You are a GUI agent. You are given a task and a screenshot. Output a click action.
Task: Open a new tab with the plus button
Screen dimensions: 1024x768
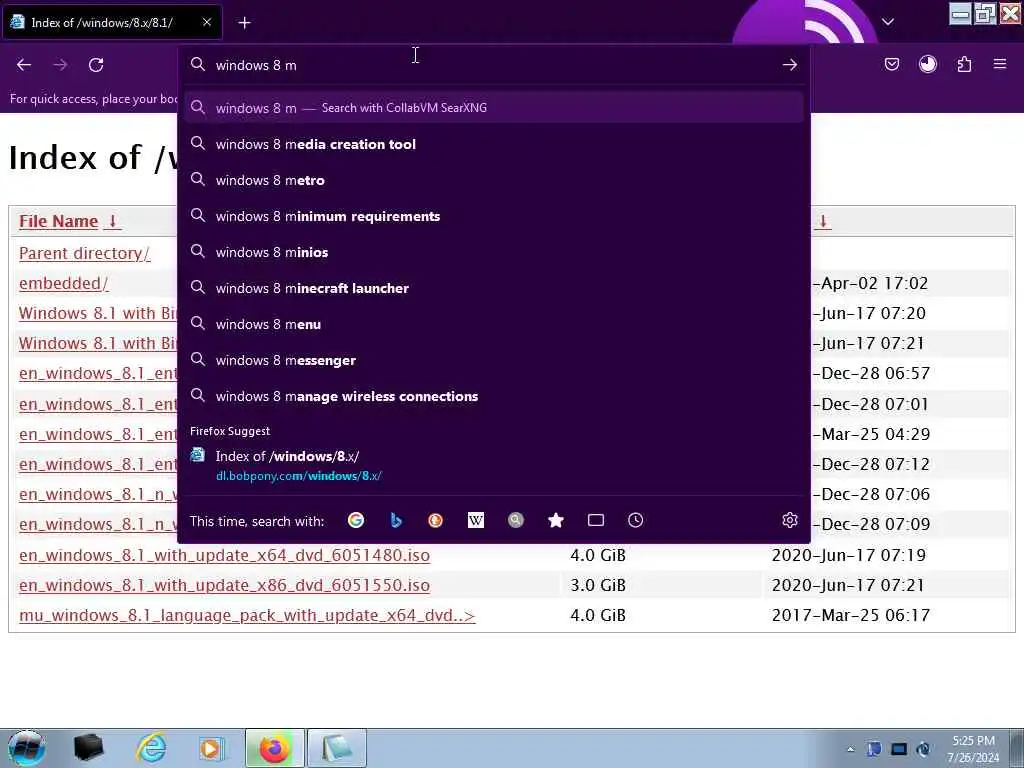coord(244,23)
